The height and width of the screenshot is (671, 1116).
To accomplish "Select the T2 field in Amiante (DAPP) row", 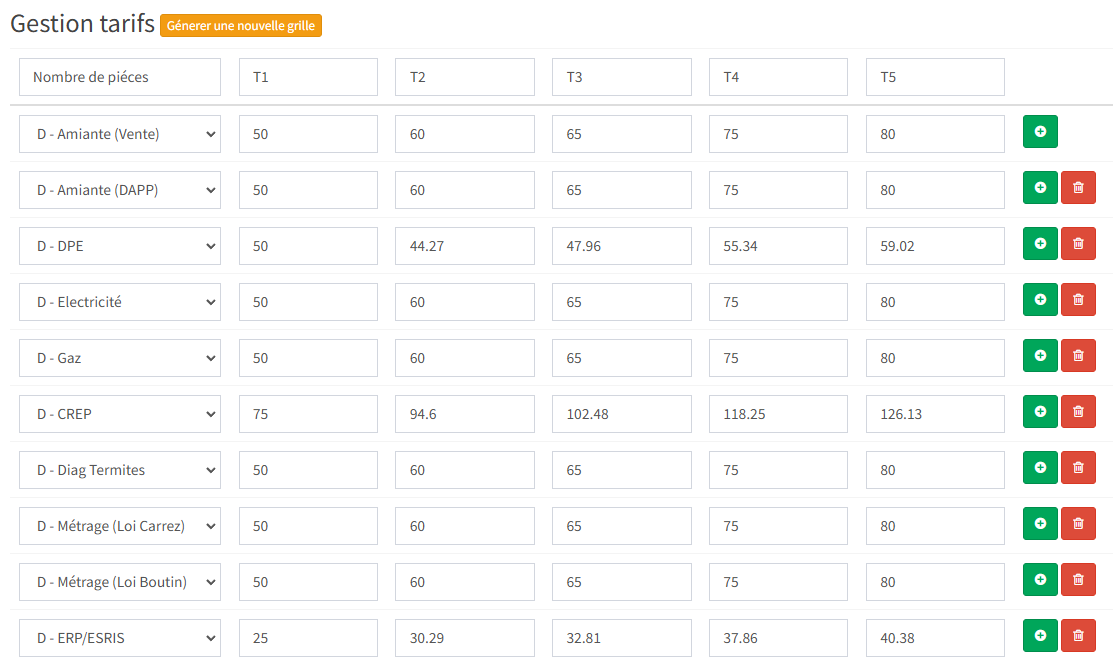I will tap(465, 190).
